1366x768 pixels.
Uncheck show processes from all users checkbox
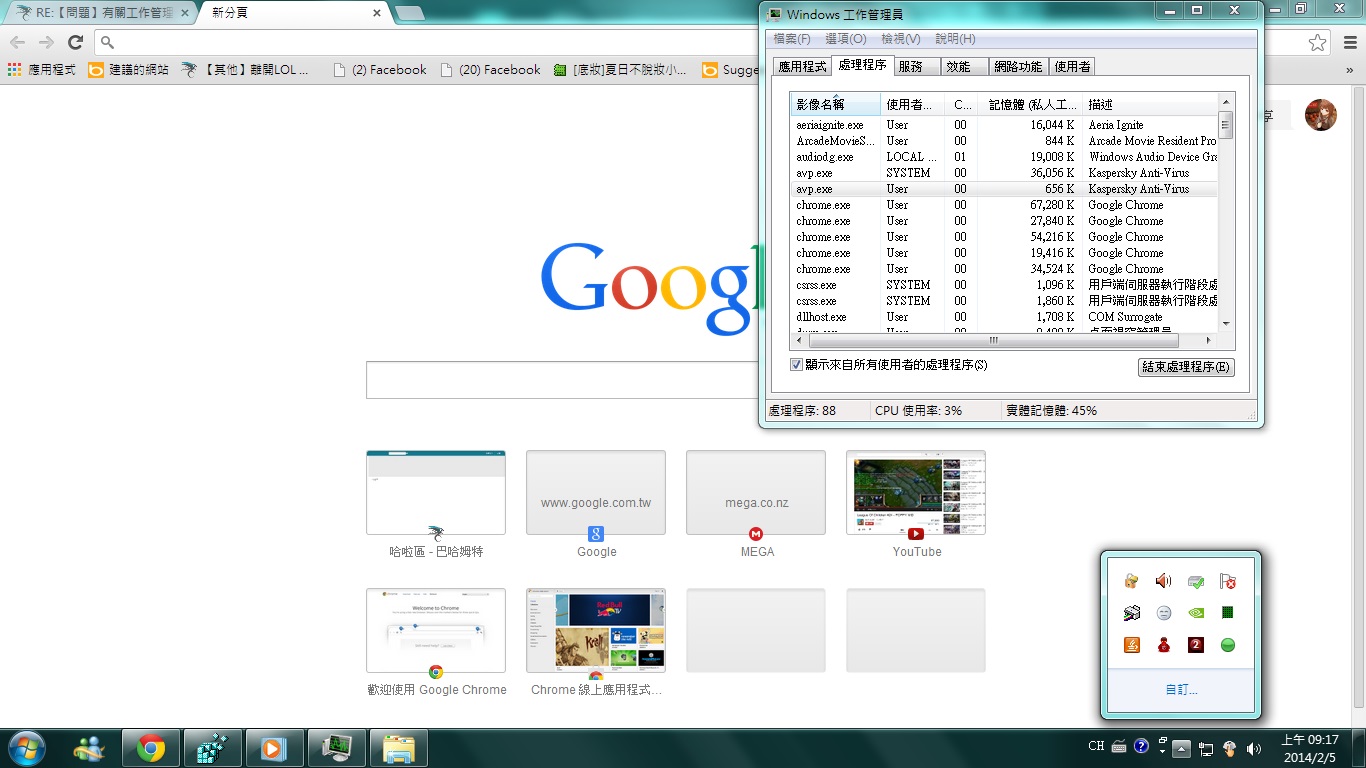click(x=797, y=365)
